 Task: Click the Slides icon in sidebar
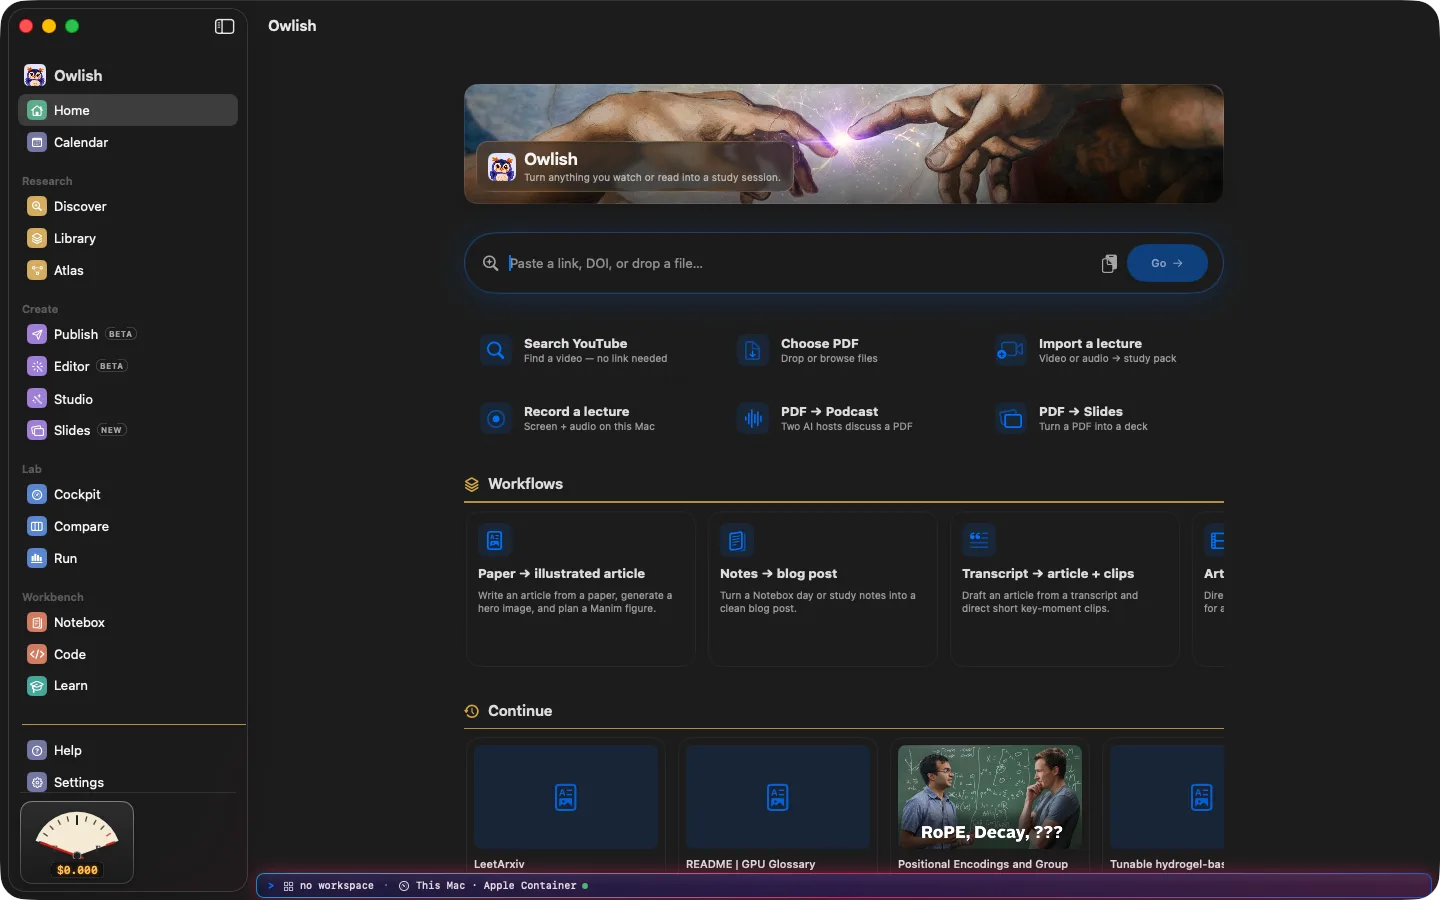[x=37, y=430]
